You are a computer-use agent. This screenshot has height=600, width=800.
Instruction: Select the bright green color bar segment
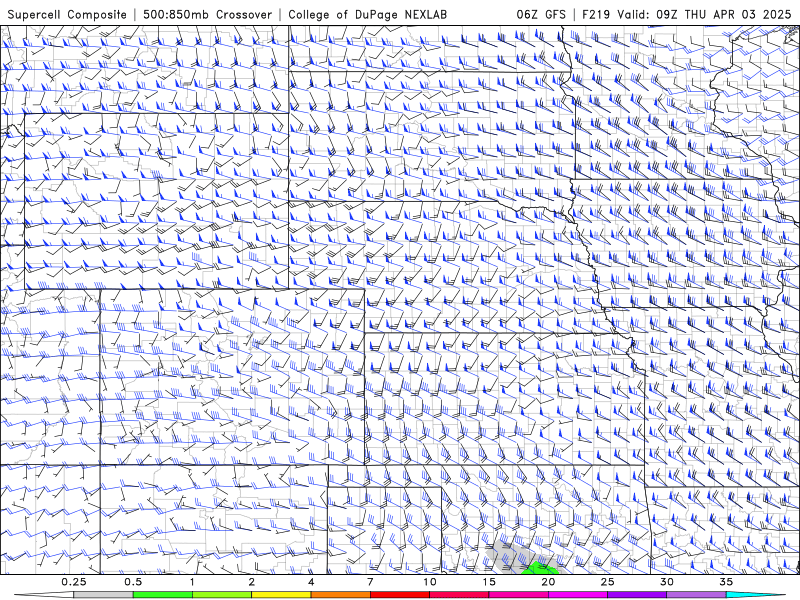(162, 595)
